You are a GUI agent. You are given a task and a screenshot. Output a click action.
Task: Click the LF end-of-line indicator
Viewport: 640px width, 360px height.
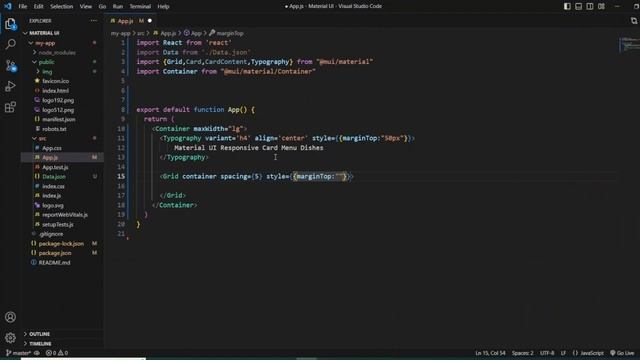click(x=563, y=353)
